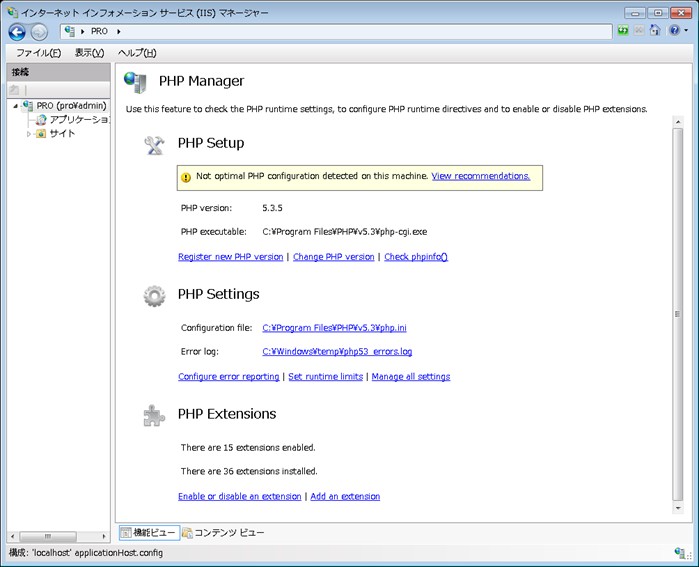Click the PRO text in address bar
Image resolution: width=699 pixels, height=567 pixels.
(x=99, y=31)
